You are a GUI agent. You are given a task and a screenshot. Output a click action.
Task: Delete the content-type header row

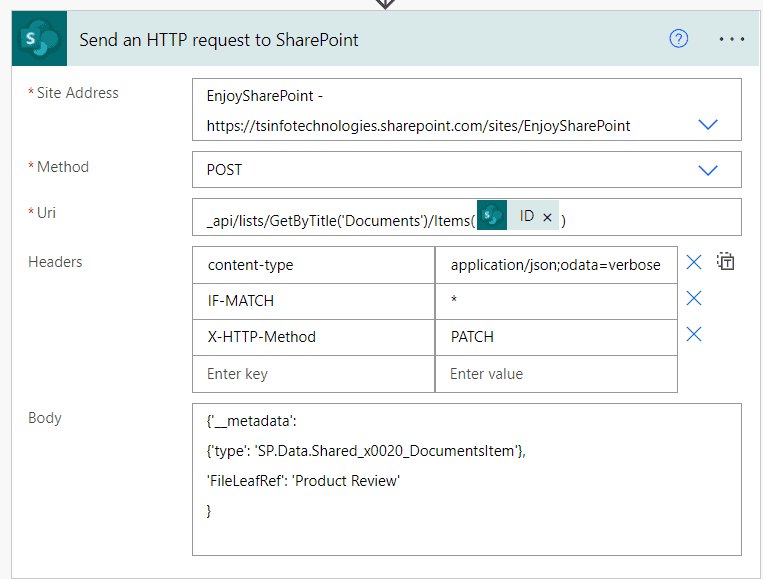693,262
